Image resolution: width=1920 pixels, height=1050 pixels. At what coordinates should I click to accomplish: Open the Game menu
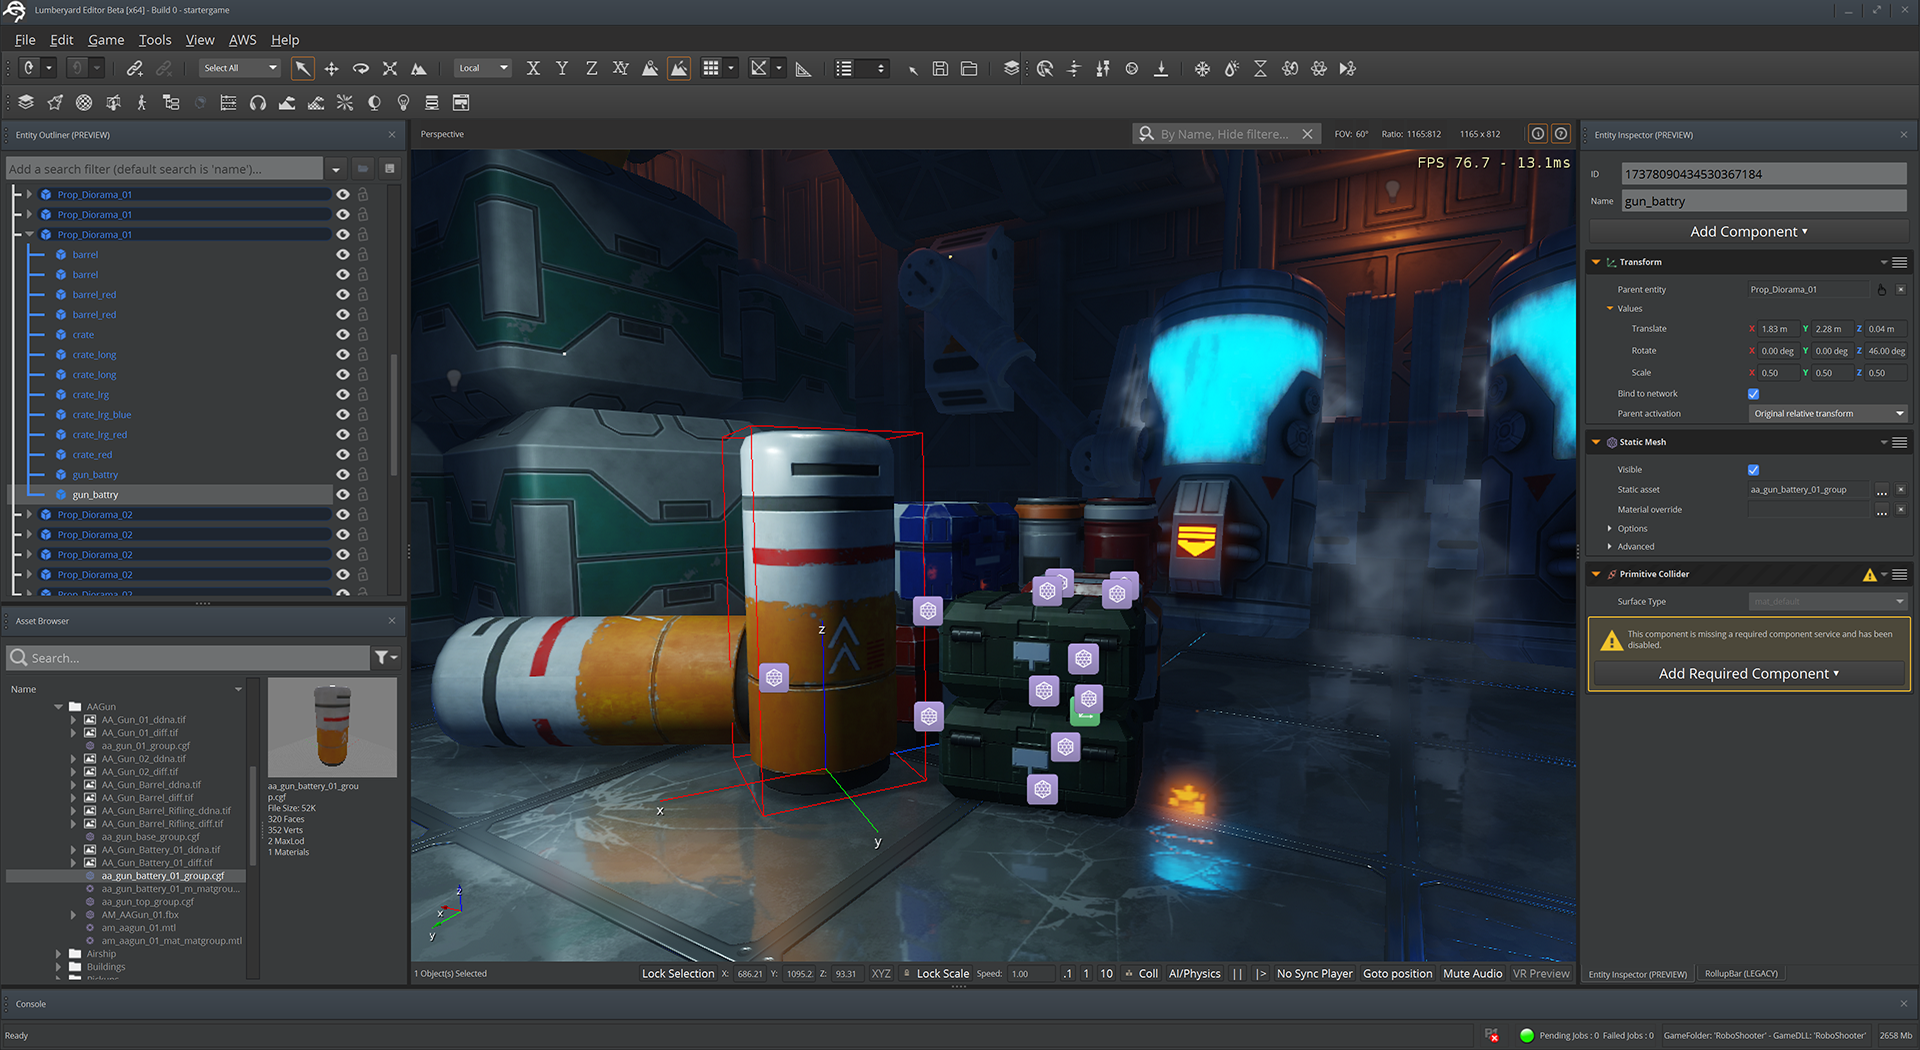coord(106,40)
